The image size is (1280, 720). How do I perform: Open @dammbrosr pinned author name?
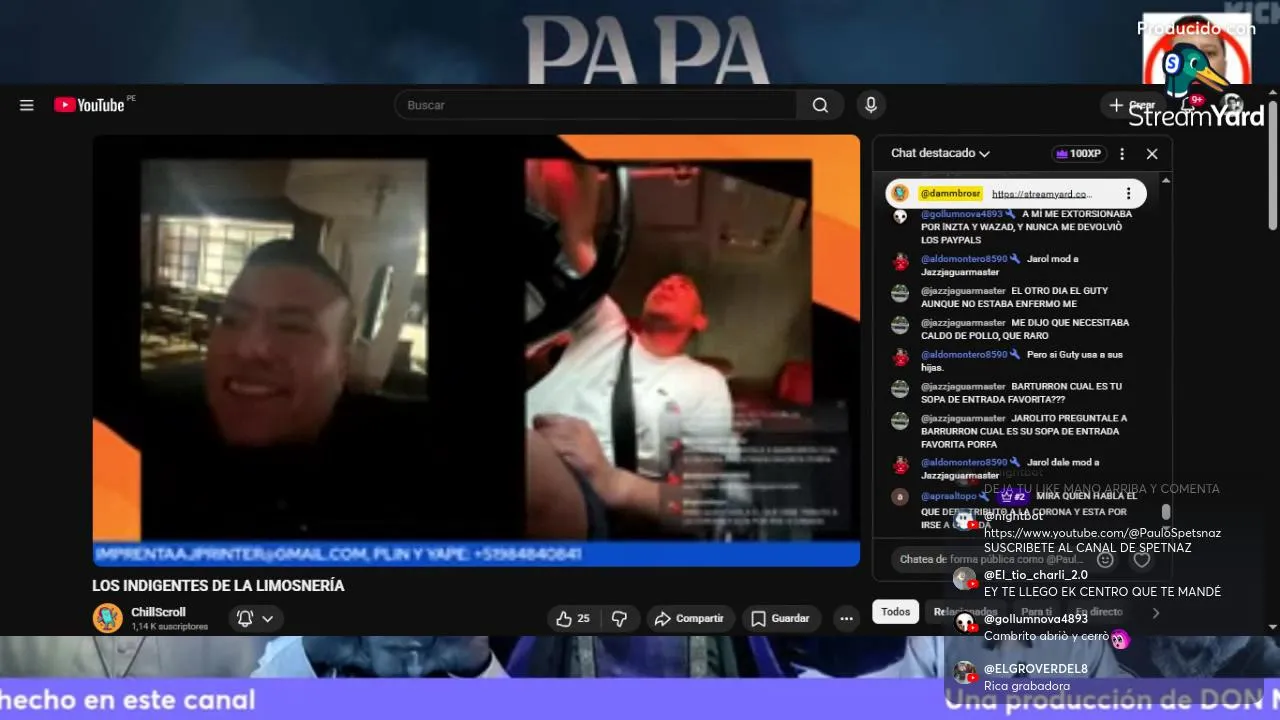coord(950,194)
